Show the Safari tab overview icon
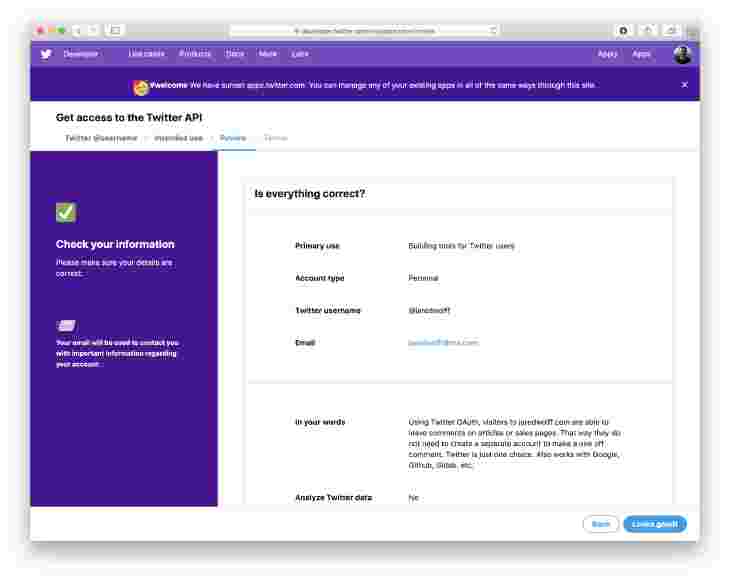The width and height of the screenshot is (730, 581). coord(671,31)
